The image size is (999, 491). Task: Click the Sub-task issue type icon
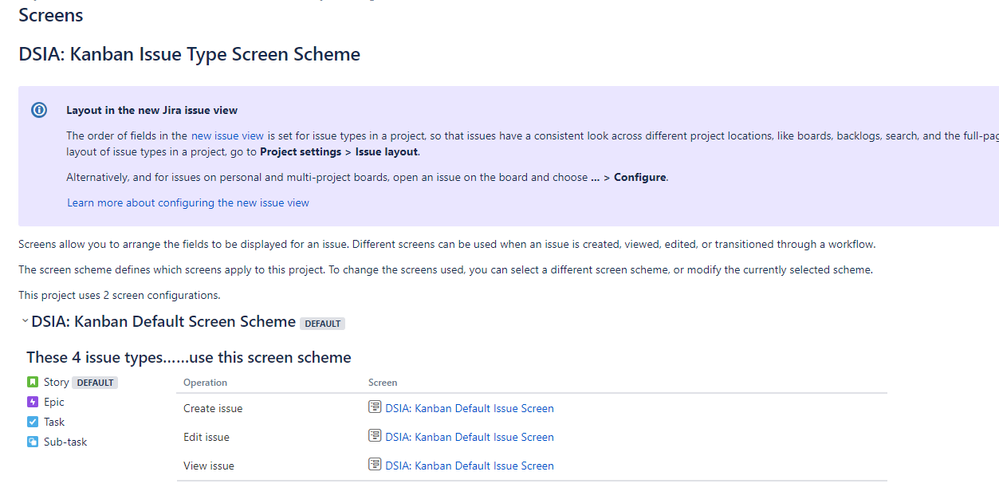point(32,441)
